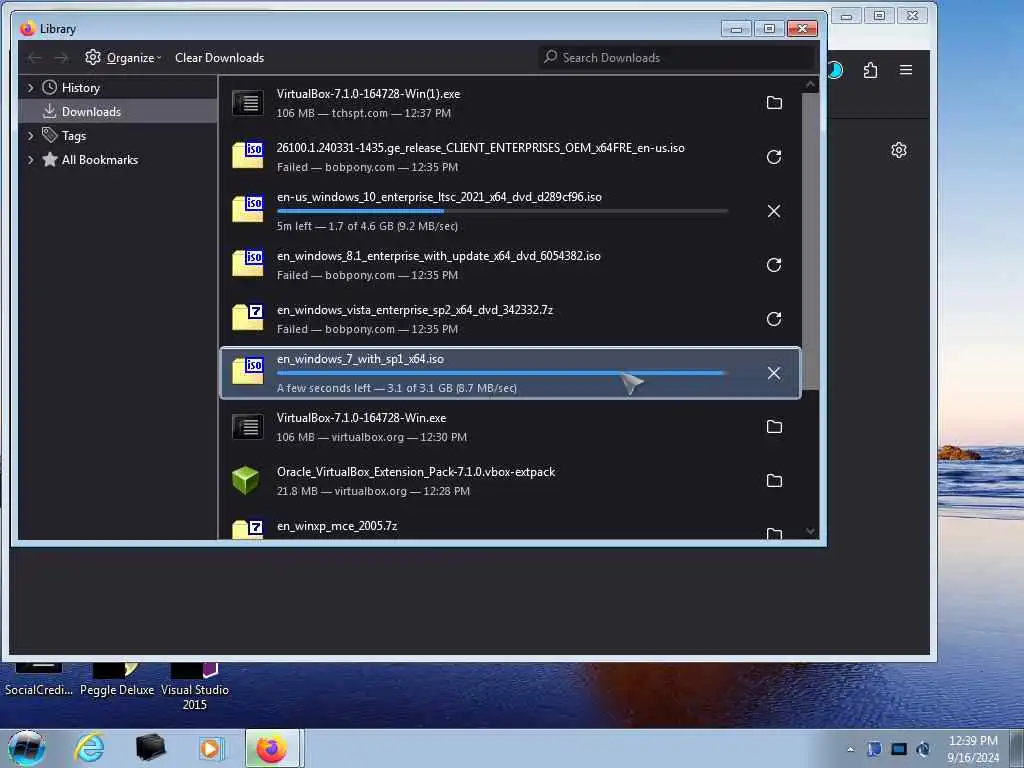Click the ISO file icon of the 26100 release

[248, 155]
